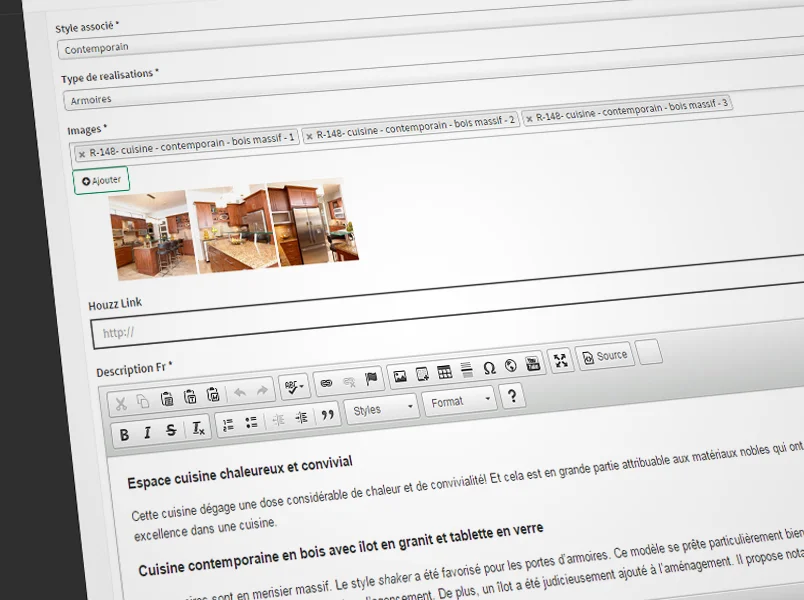Click the Ajouter button
Screen dimensions: 804x600
click(101, 181)
